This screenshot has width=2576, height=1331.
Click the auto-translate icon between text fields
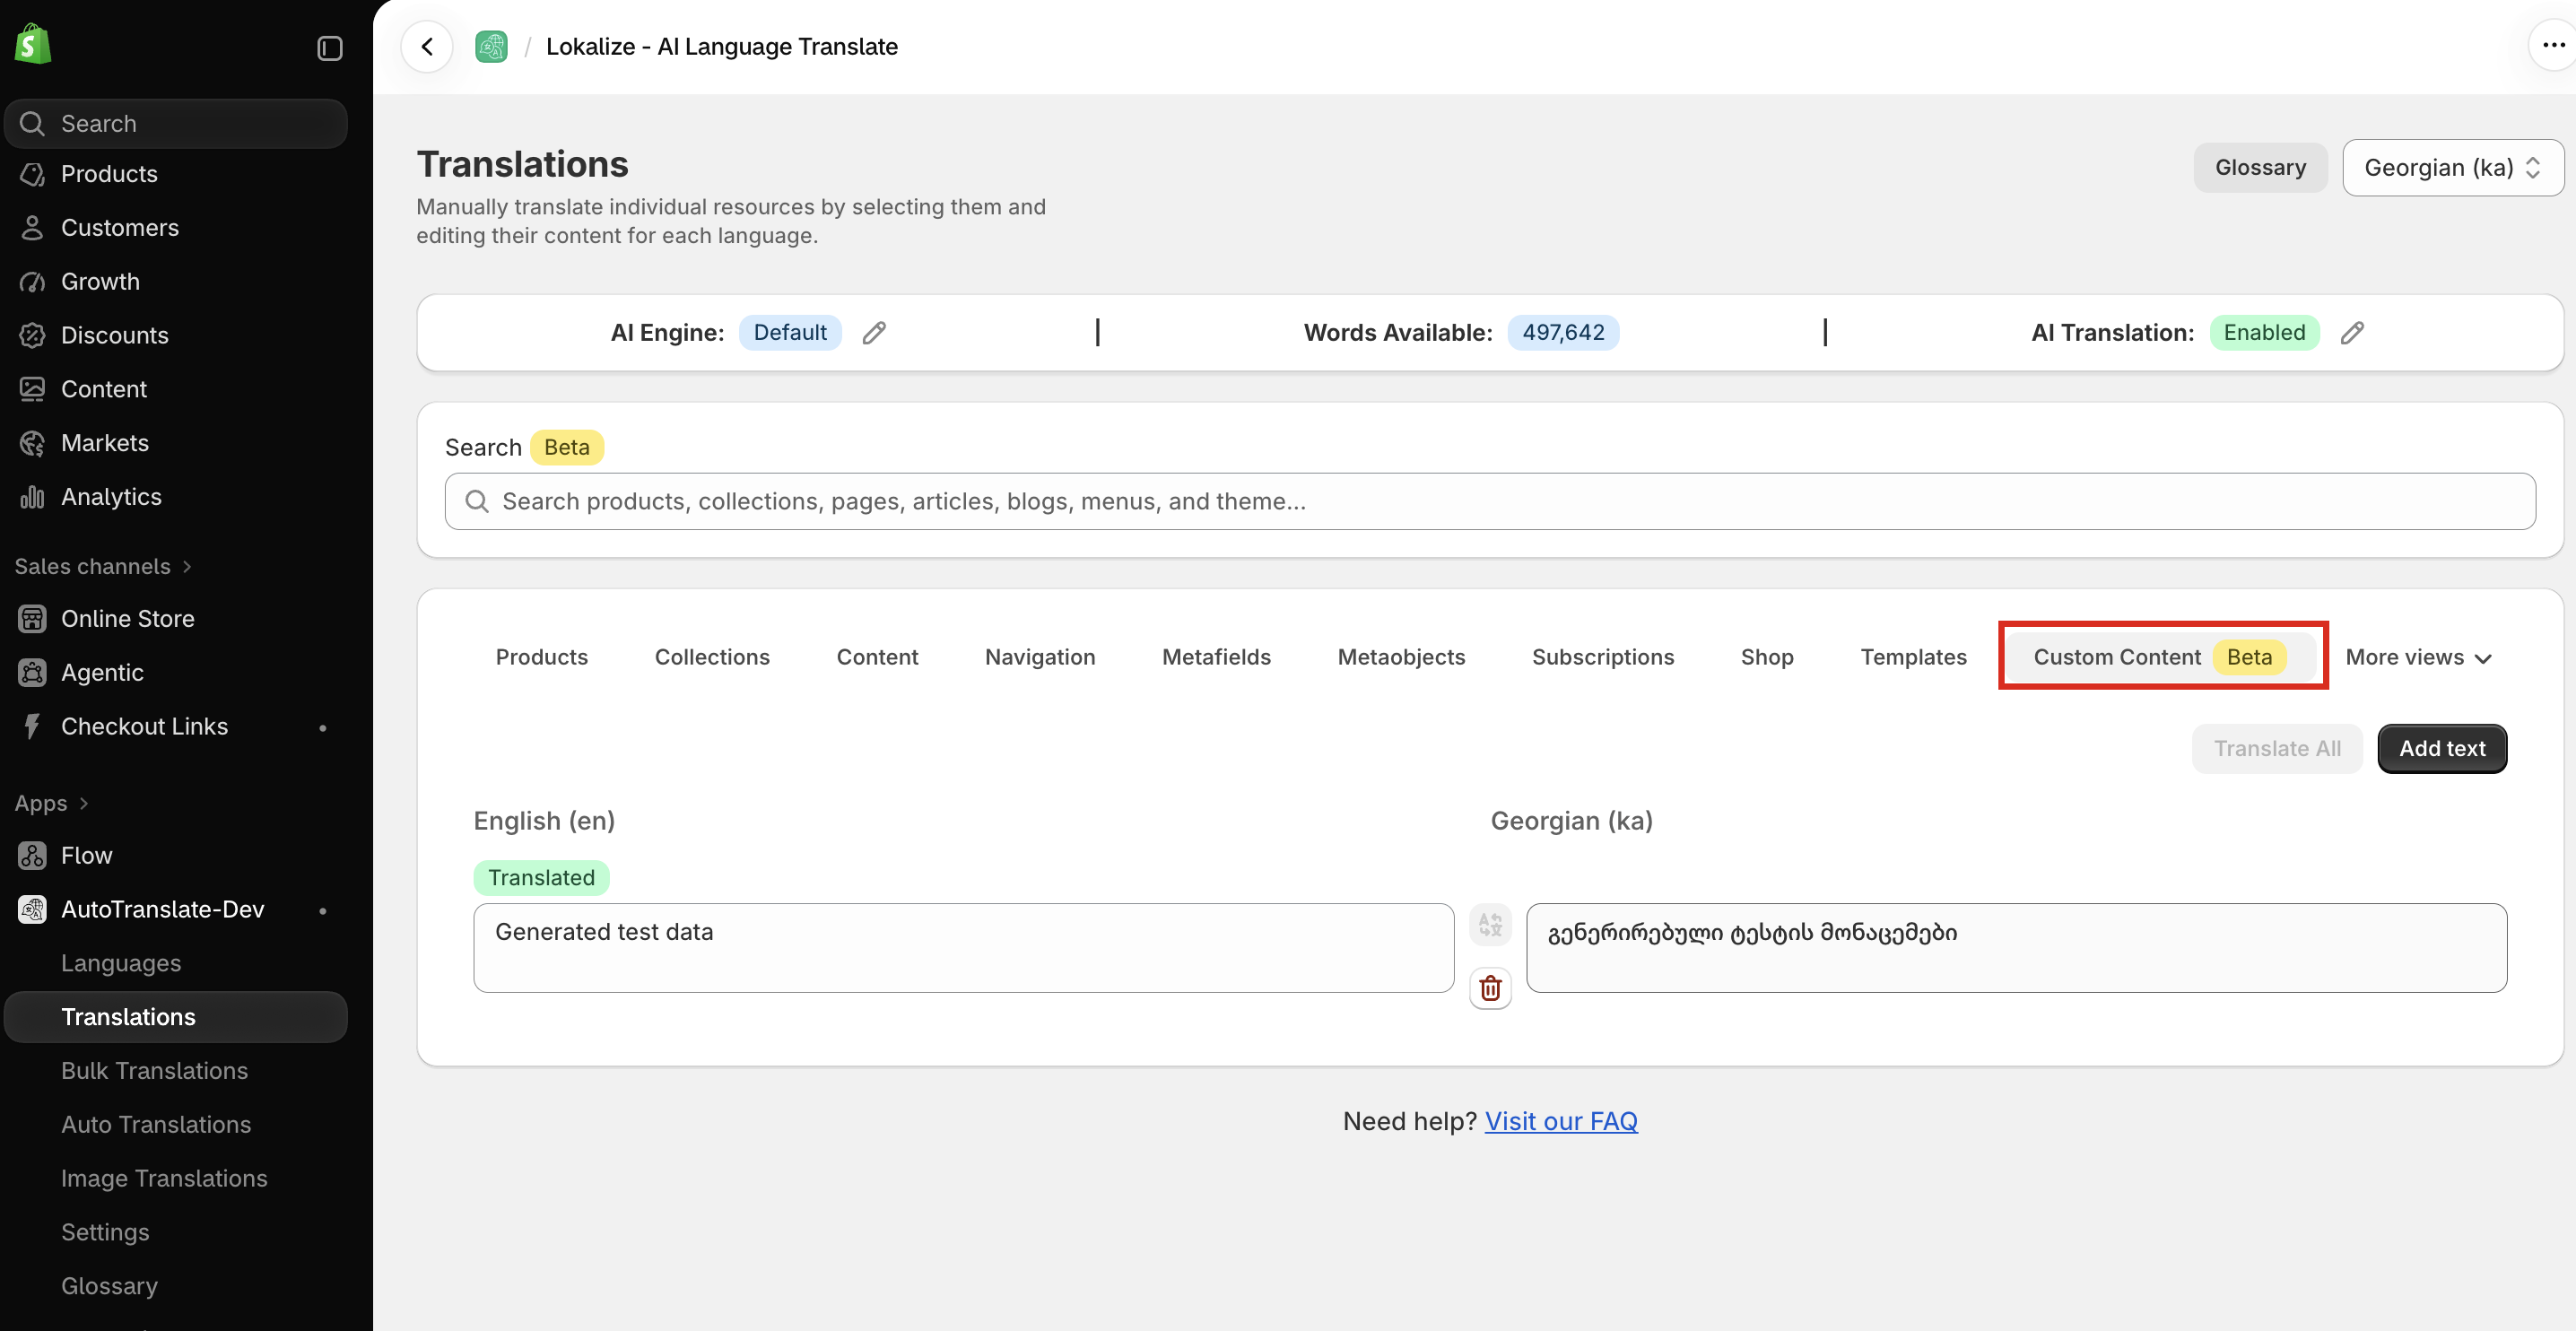pos(1490,924)
